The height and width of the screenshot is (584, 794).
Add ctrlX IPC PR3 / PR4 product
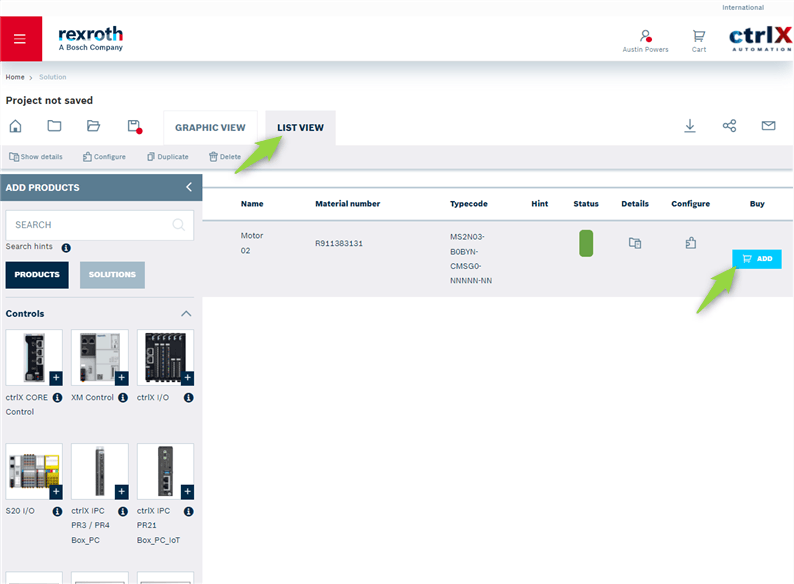122,492
